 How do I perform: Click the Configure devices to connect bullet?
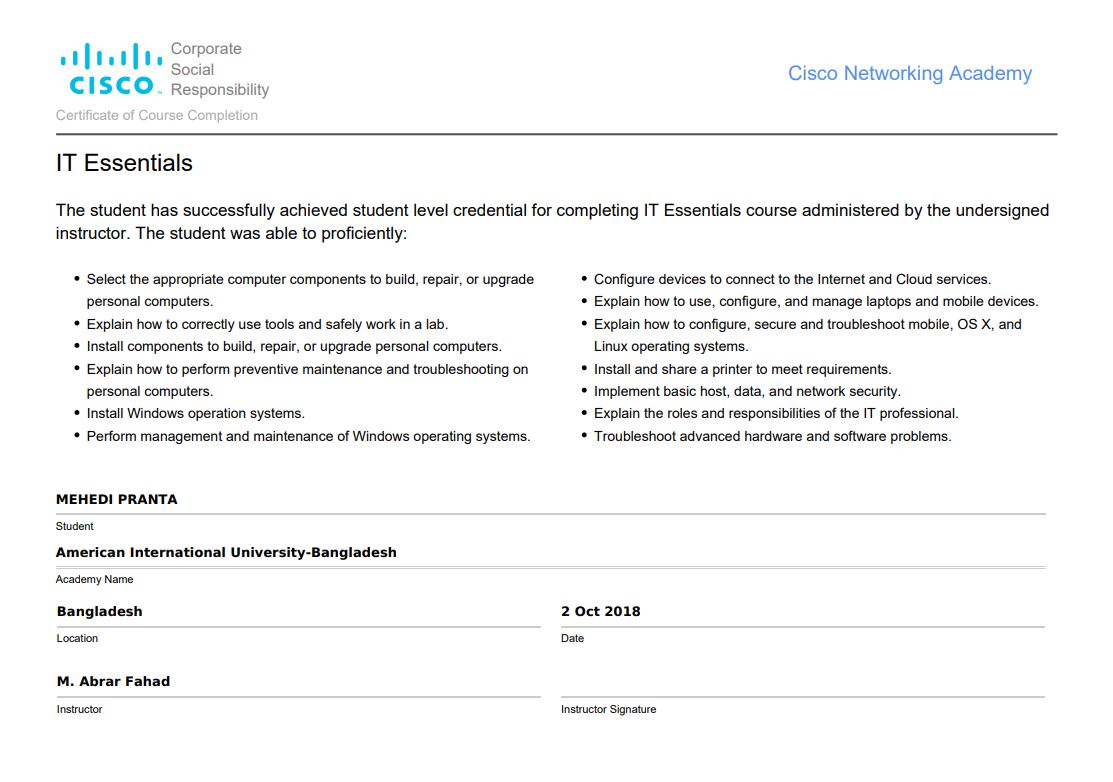pyautogui.click(x=792, y=279)
